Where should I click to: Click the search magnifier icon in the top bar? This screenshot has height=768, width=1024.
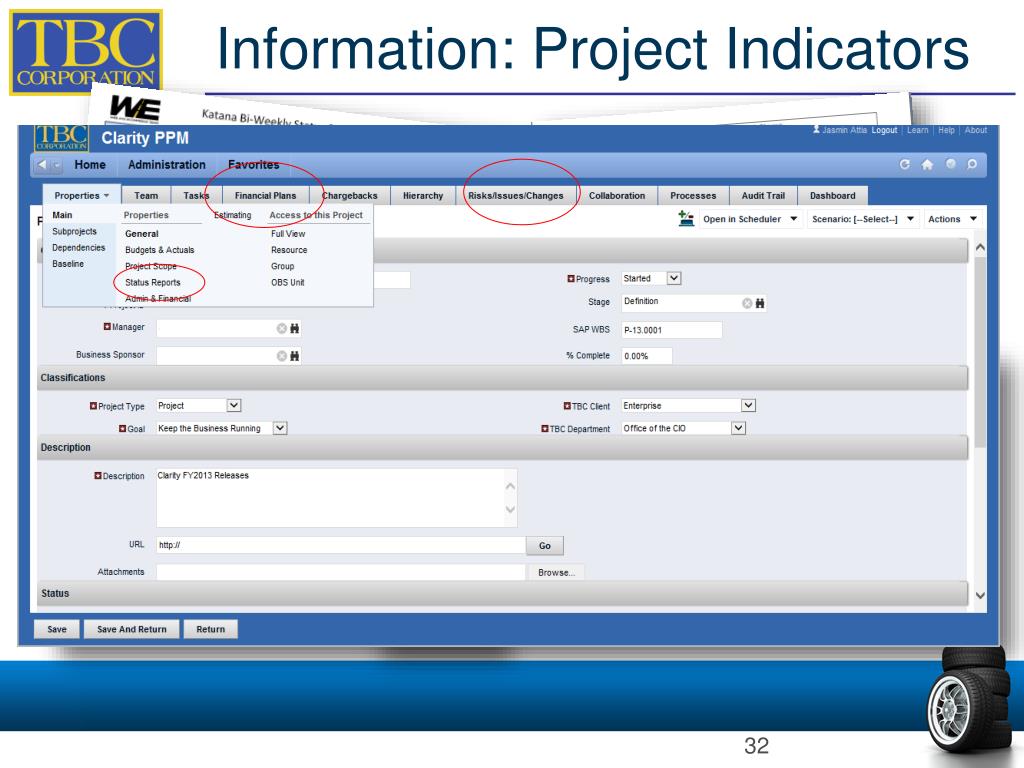tap(972, 165)
